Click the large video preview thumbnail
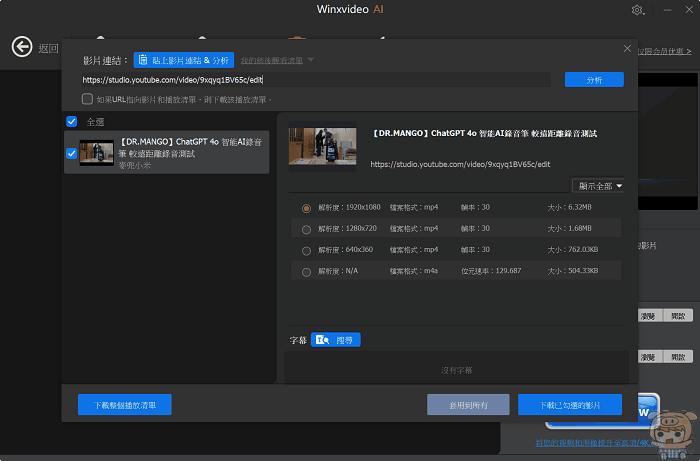Image resolution: width=700 pixels, height=461 pixels. coord(322,146)
